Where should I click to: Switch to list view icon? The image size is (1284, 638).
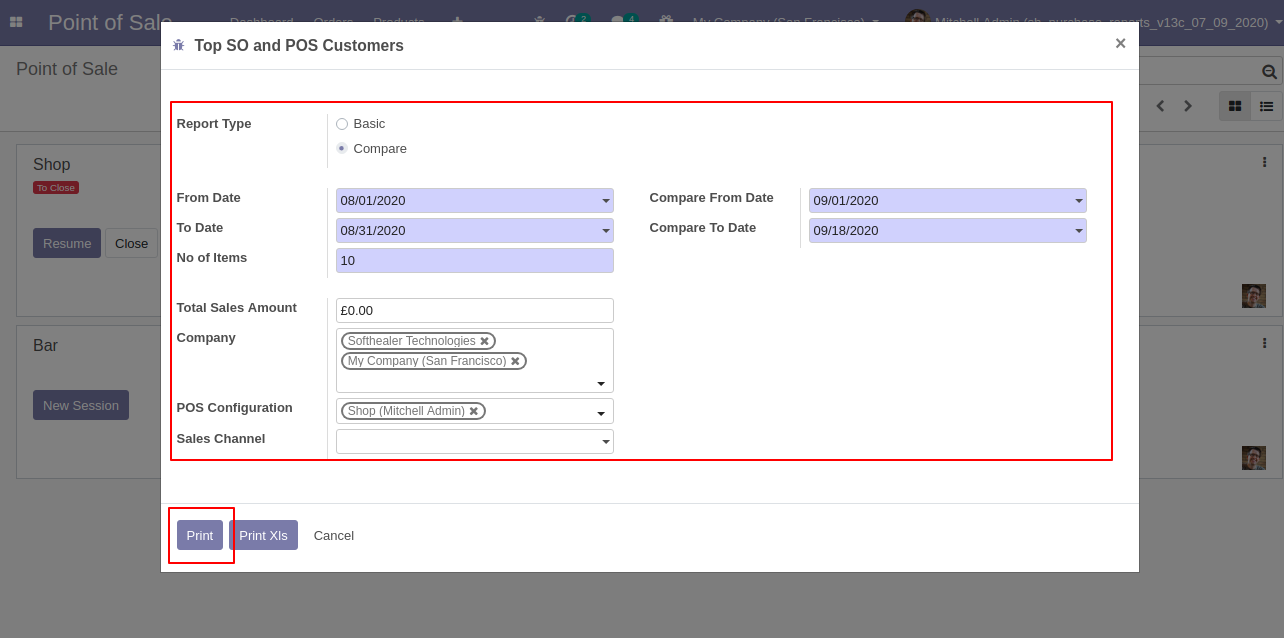point(1266,106)
